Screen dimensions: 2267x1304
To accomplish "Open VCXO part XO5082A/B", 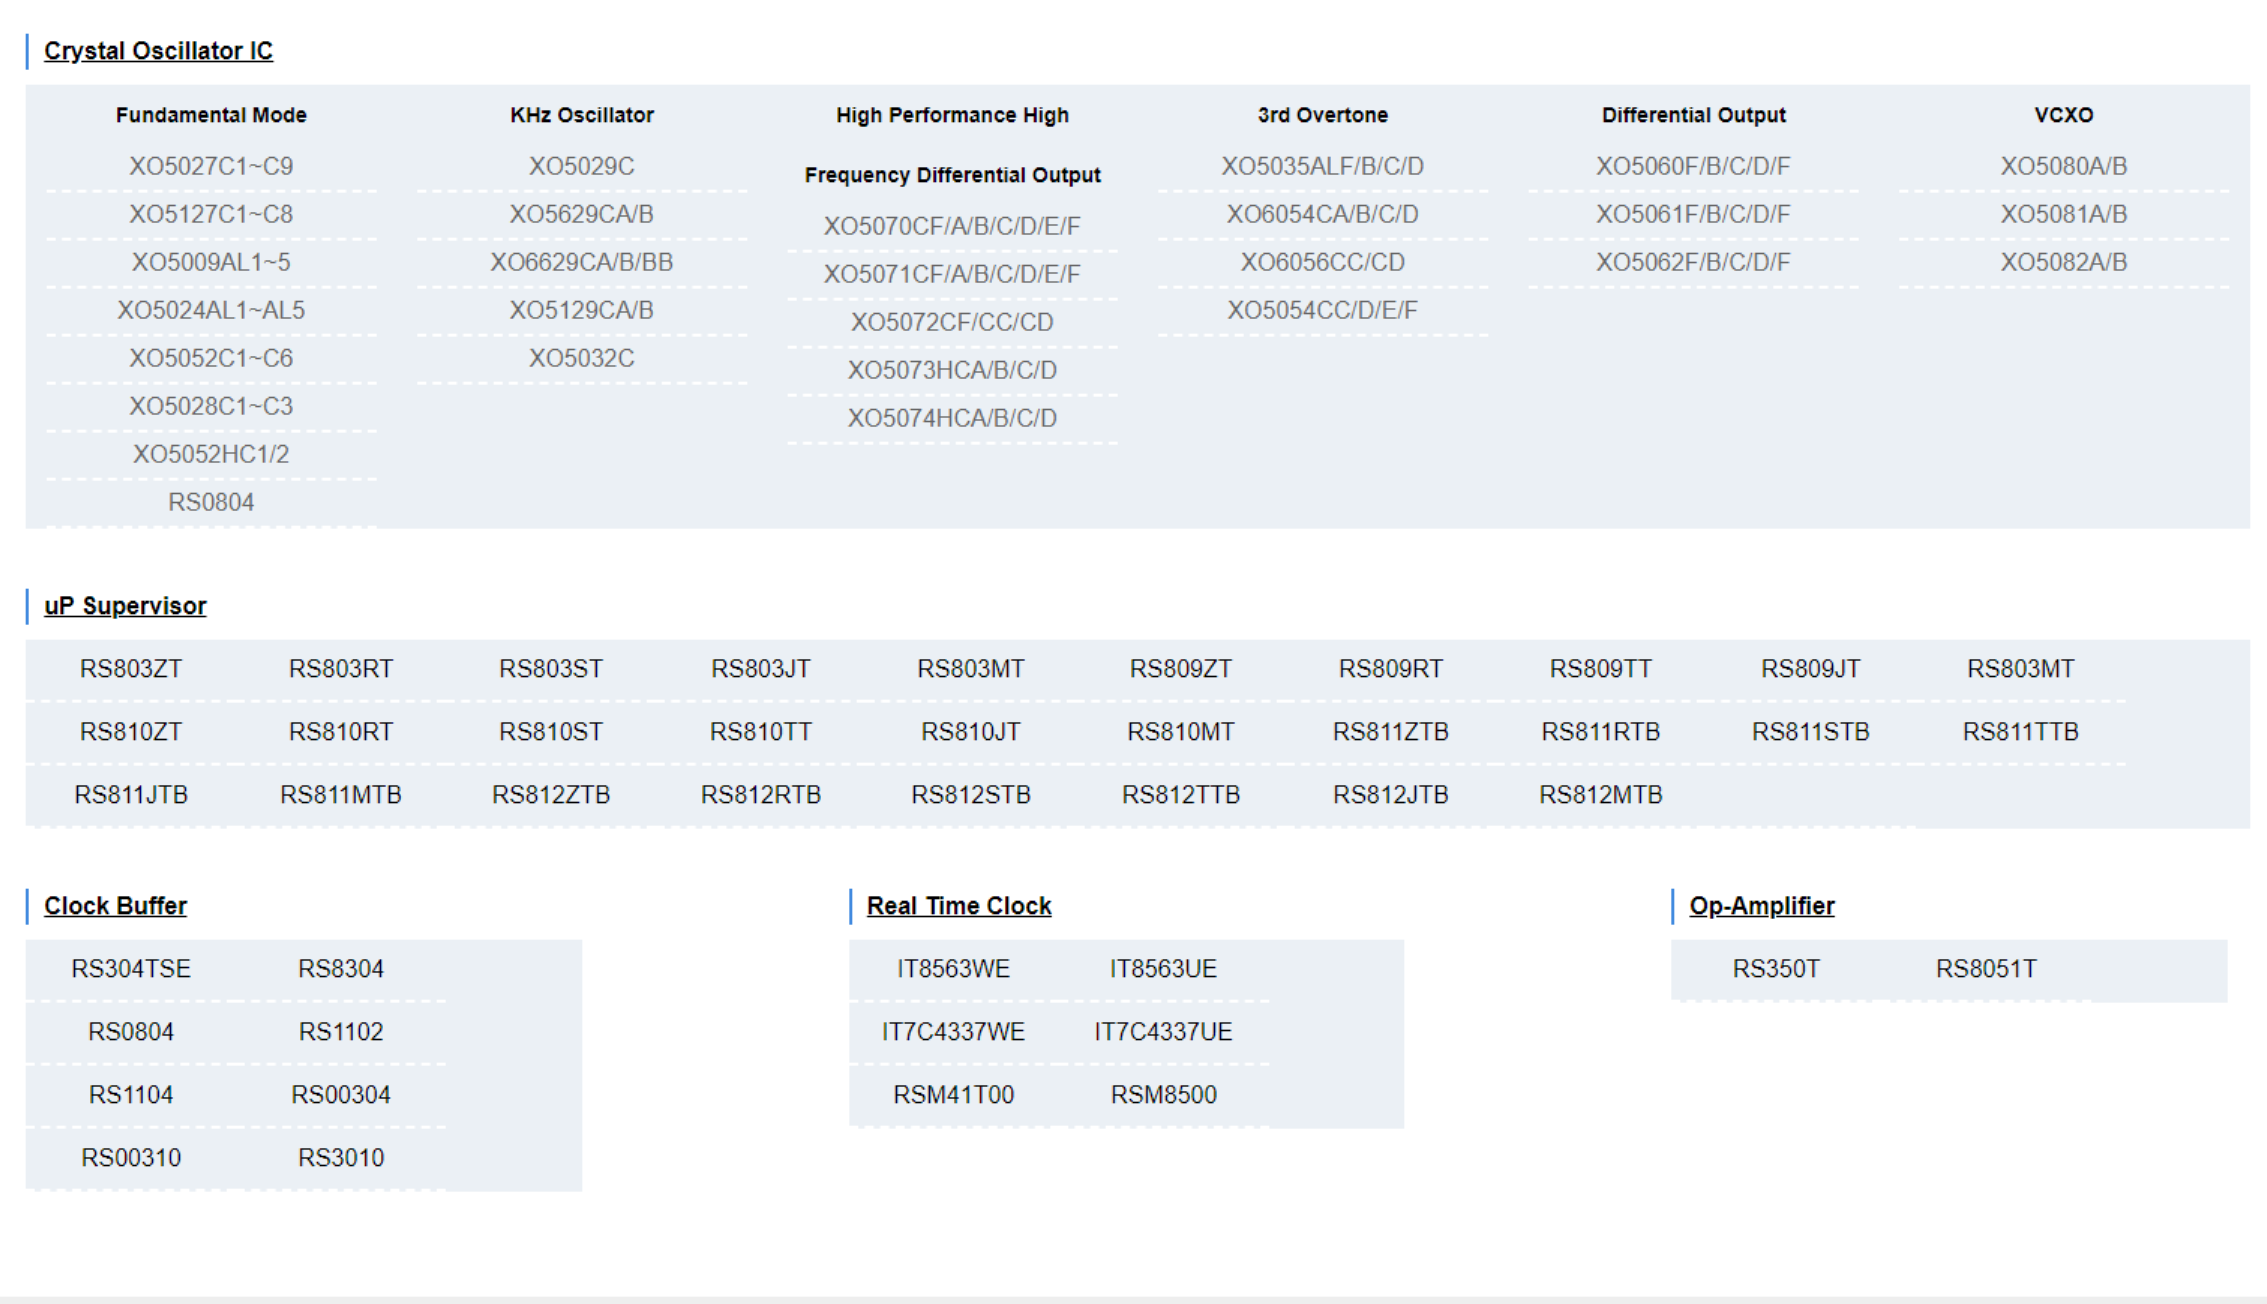I will (x=2063, y=262).
